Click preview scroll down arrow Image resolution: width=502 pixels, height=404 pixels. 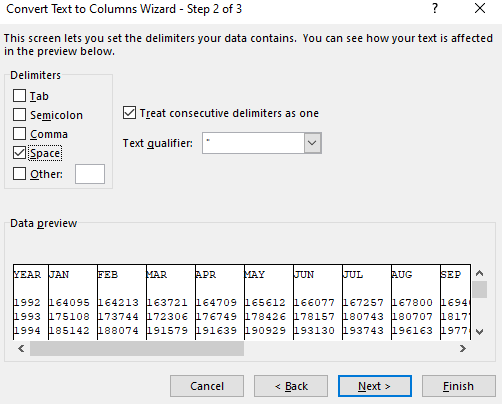coord(479,332)
